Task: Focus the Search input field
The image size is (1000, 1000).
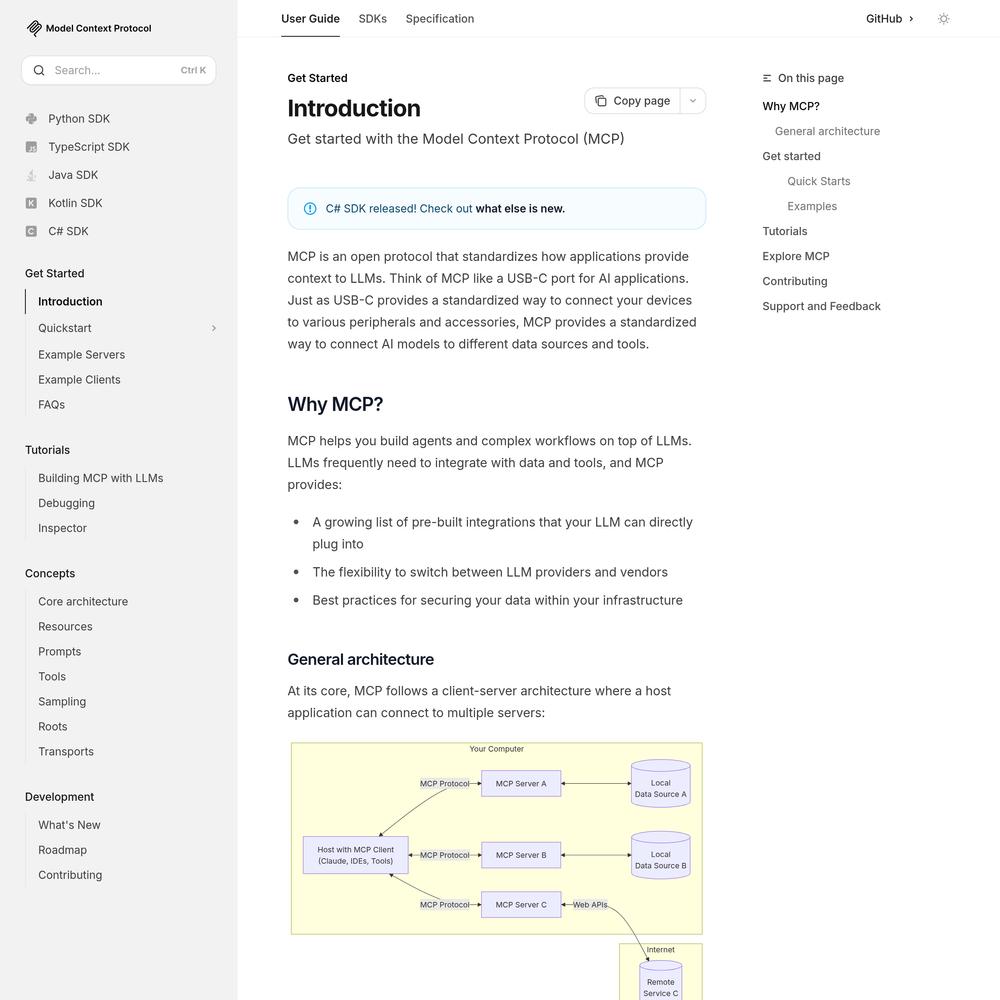Action: 119,70
